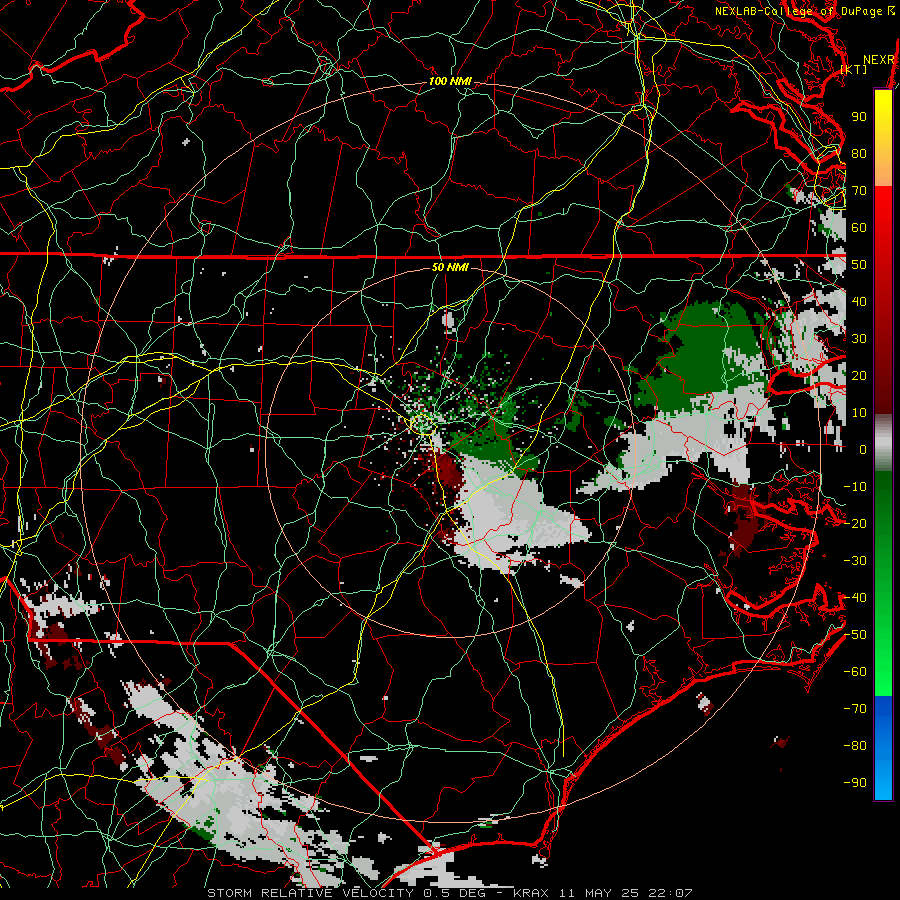Select the -10 value on the velocity scale
The height and width of the screenshot is (900, 900).
pyautogui.click(x=855, y=487)
